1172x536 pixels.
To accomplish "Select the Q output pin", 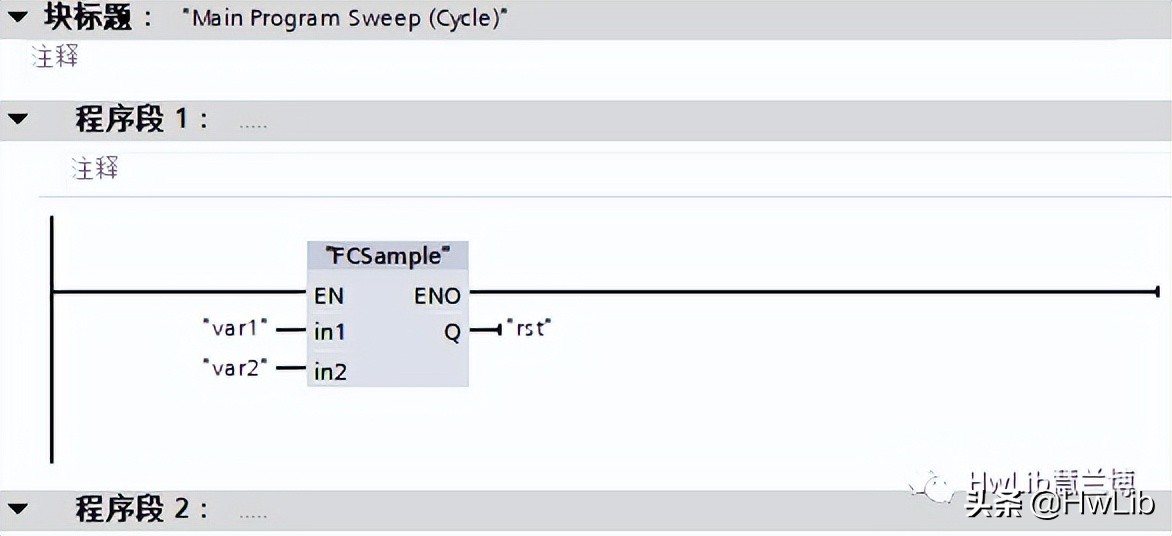I will point(452,333).
